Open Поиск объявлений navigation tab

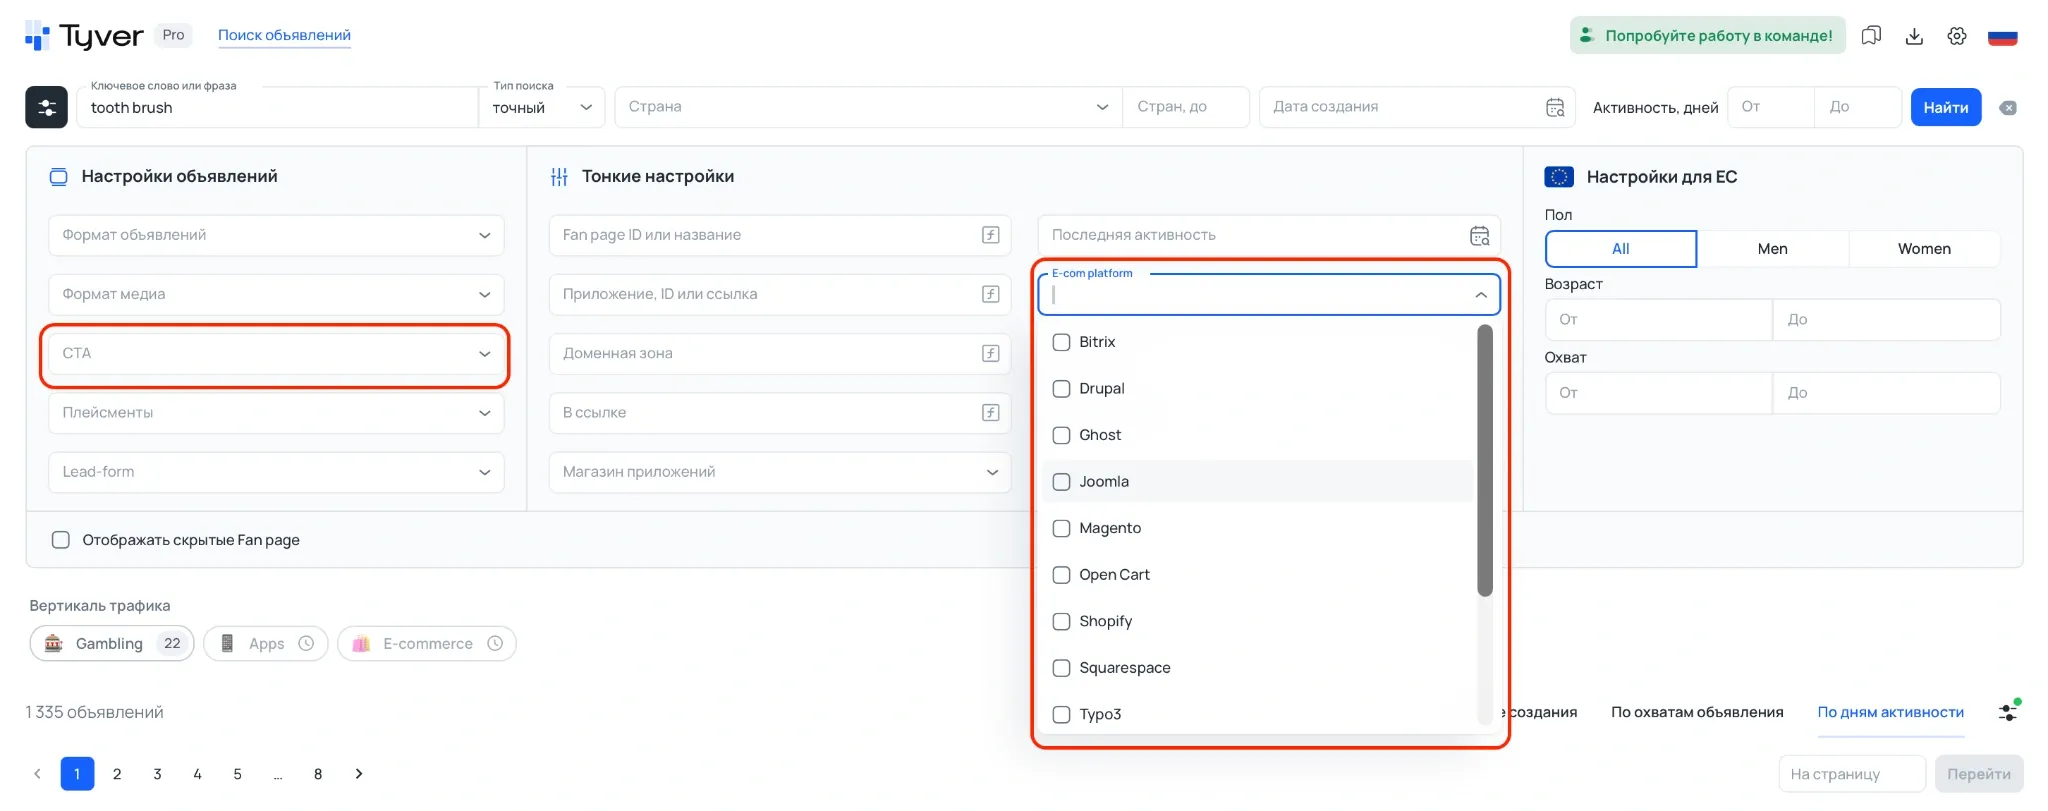tap(284, 35)
